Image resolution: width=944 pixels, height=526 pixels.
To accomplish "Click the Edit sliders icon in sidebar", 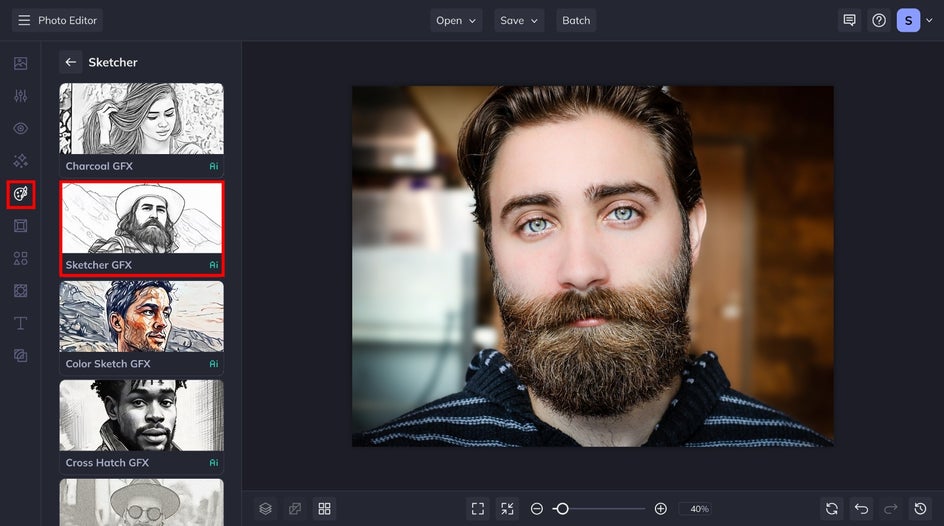I will point(20,96).
